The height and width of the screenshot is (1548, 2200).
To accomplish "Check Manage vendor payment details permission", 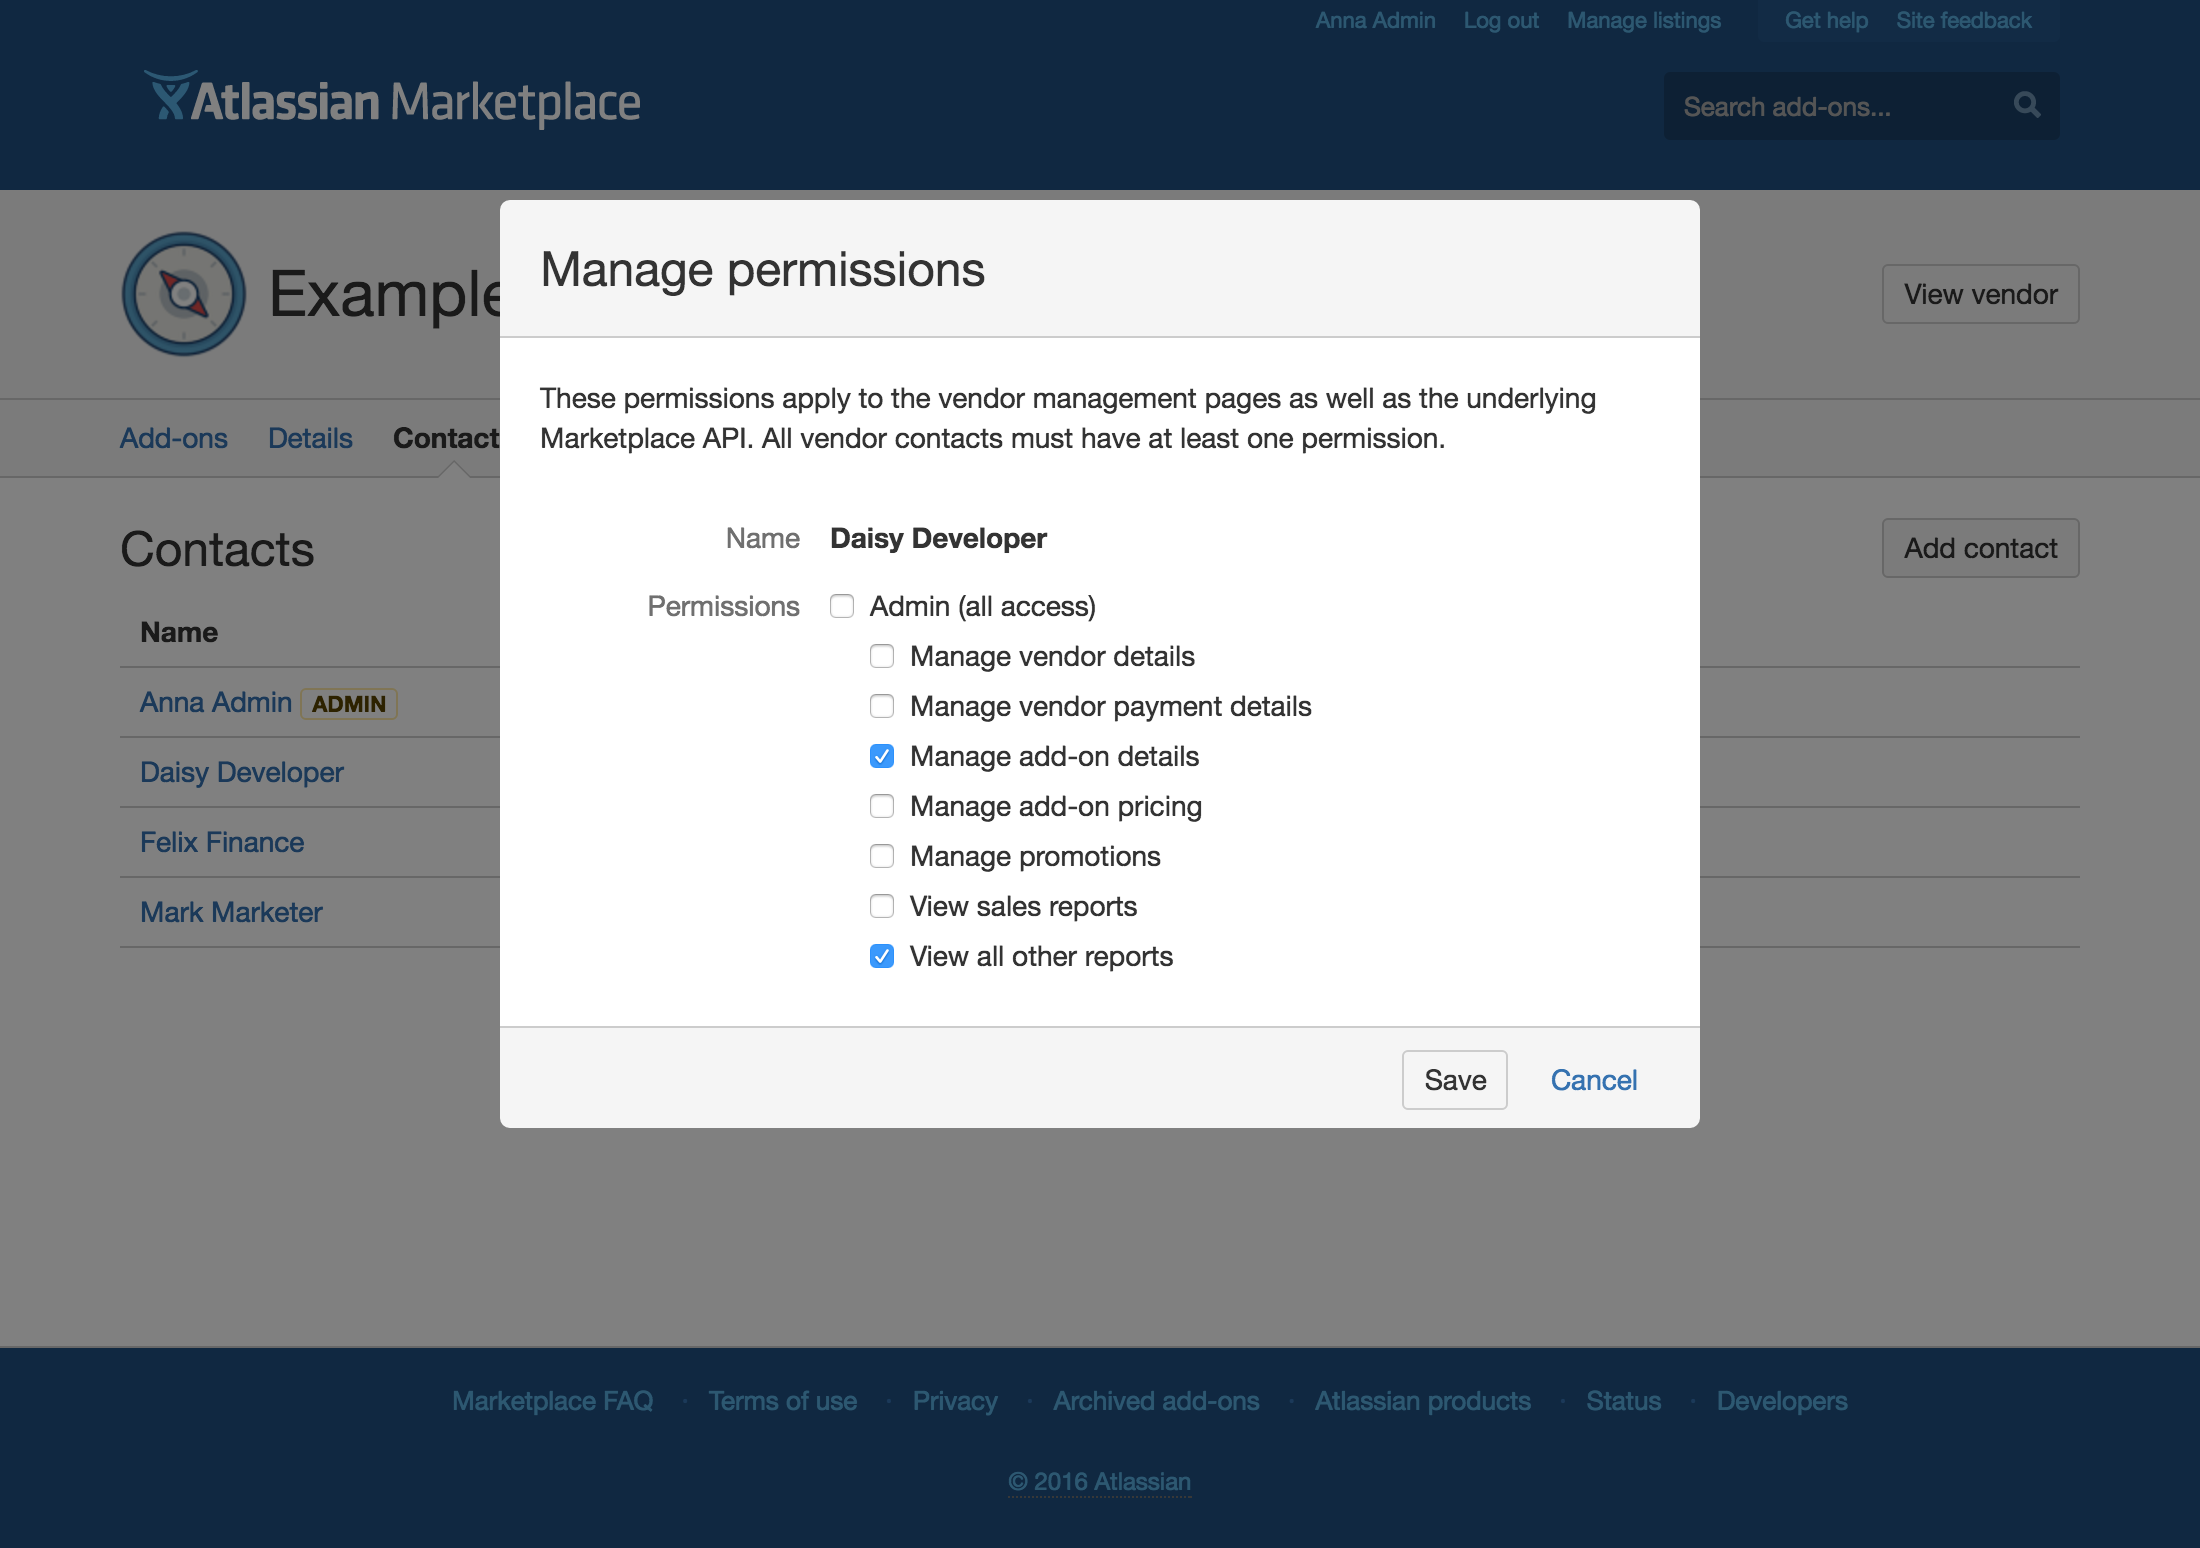I will (x=881, y=706).
